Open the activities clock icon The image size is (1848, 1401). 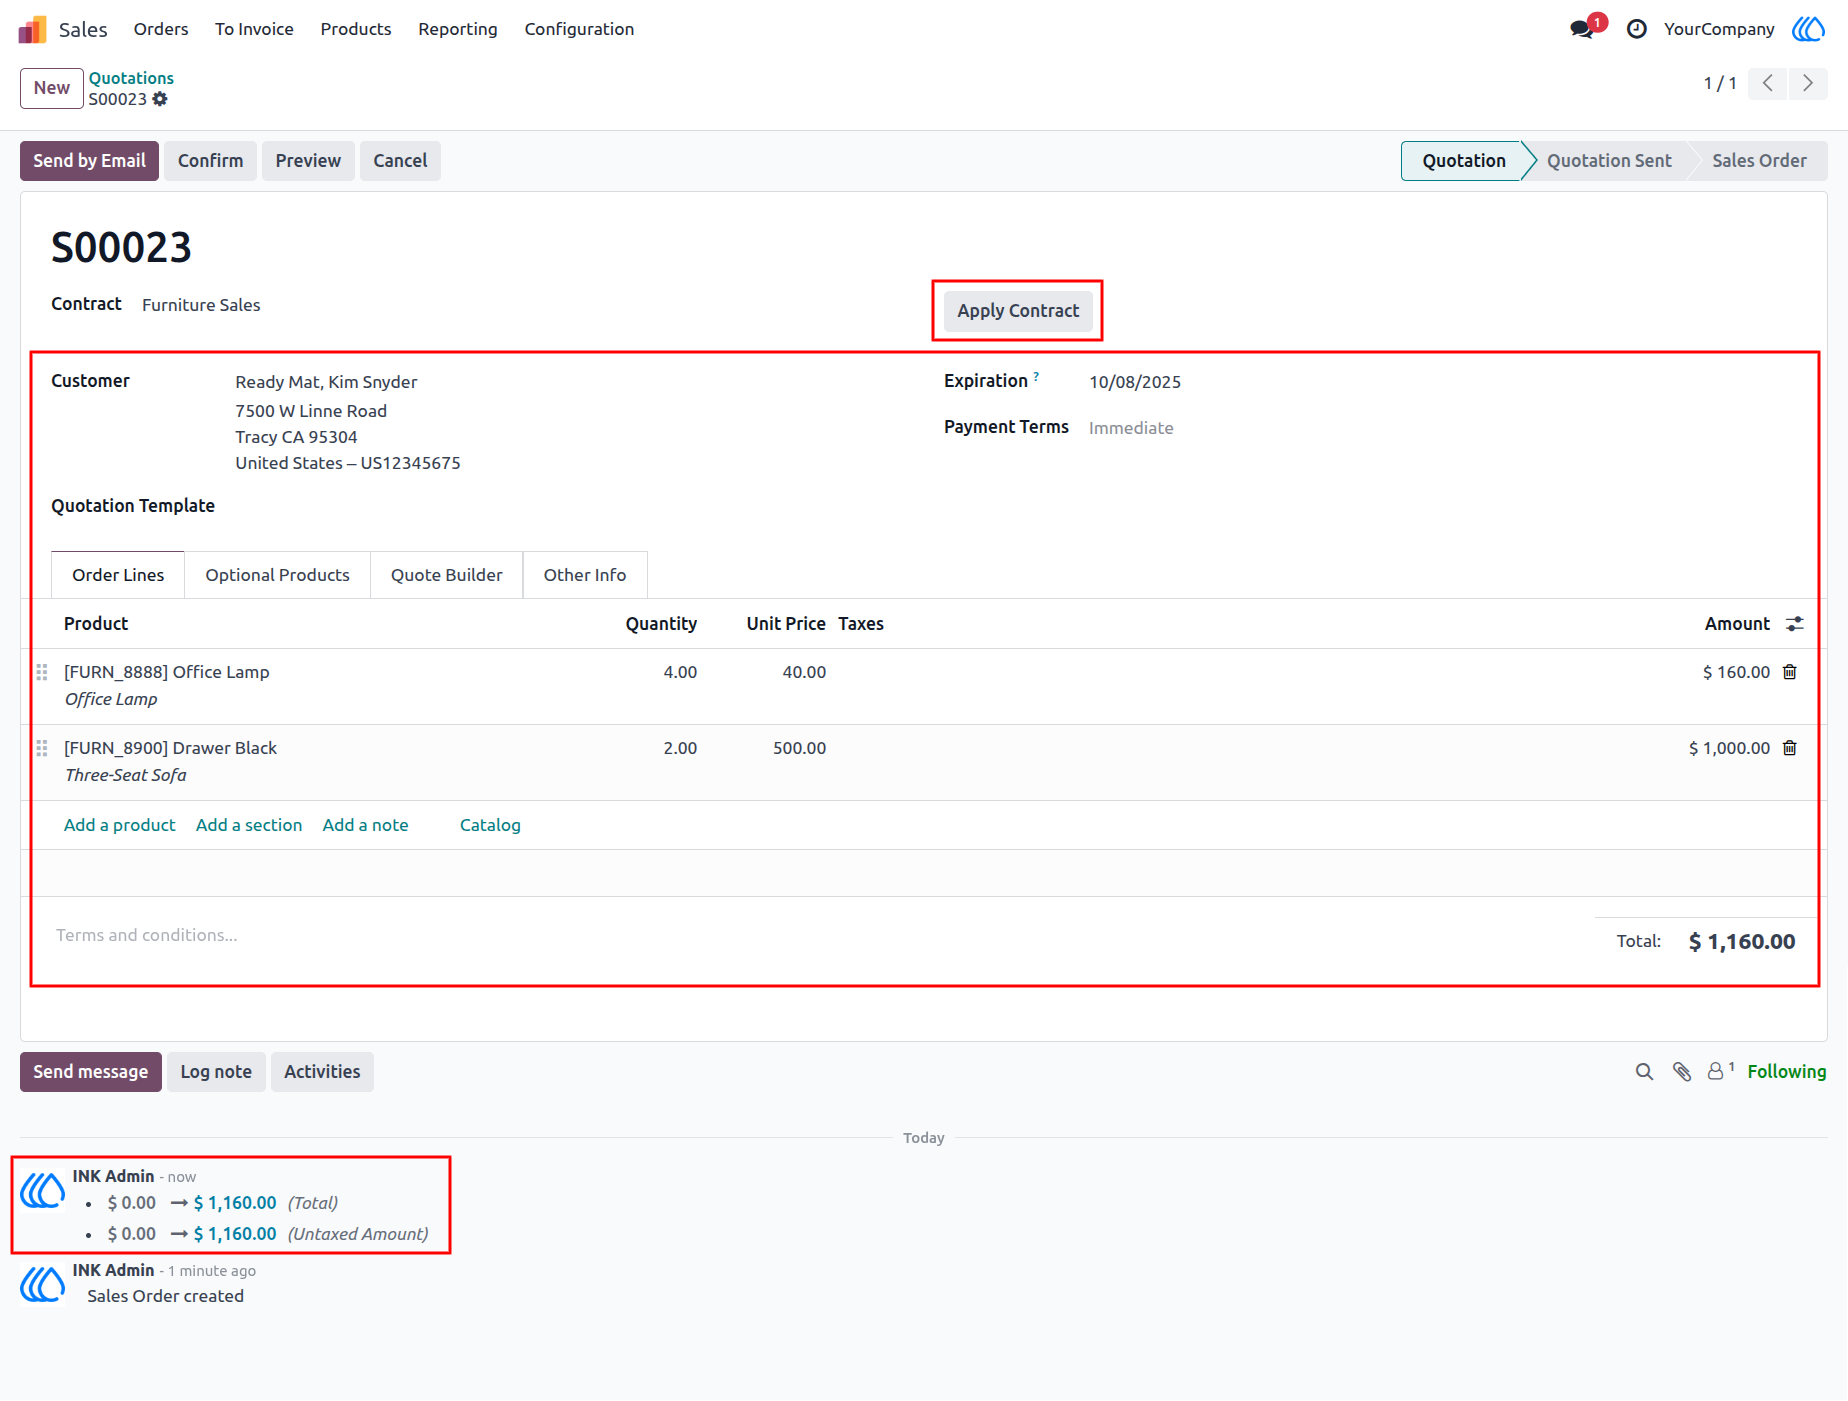1637,29
